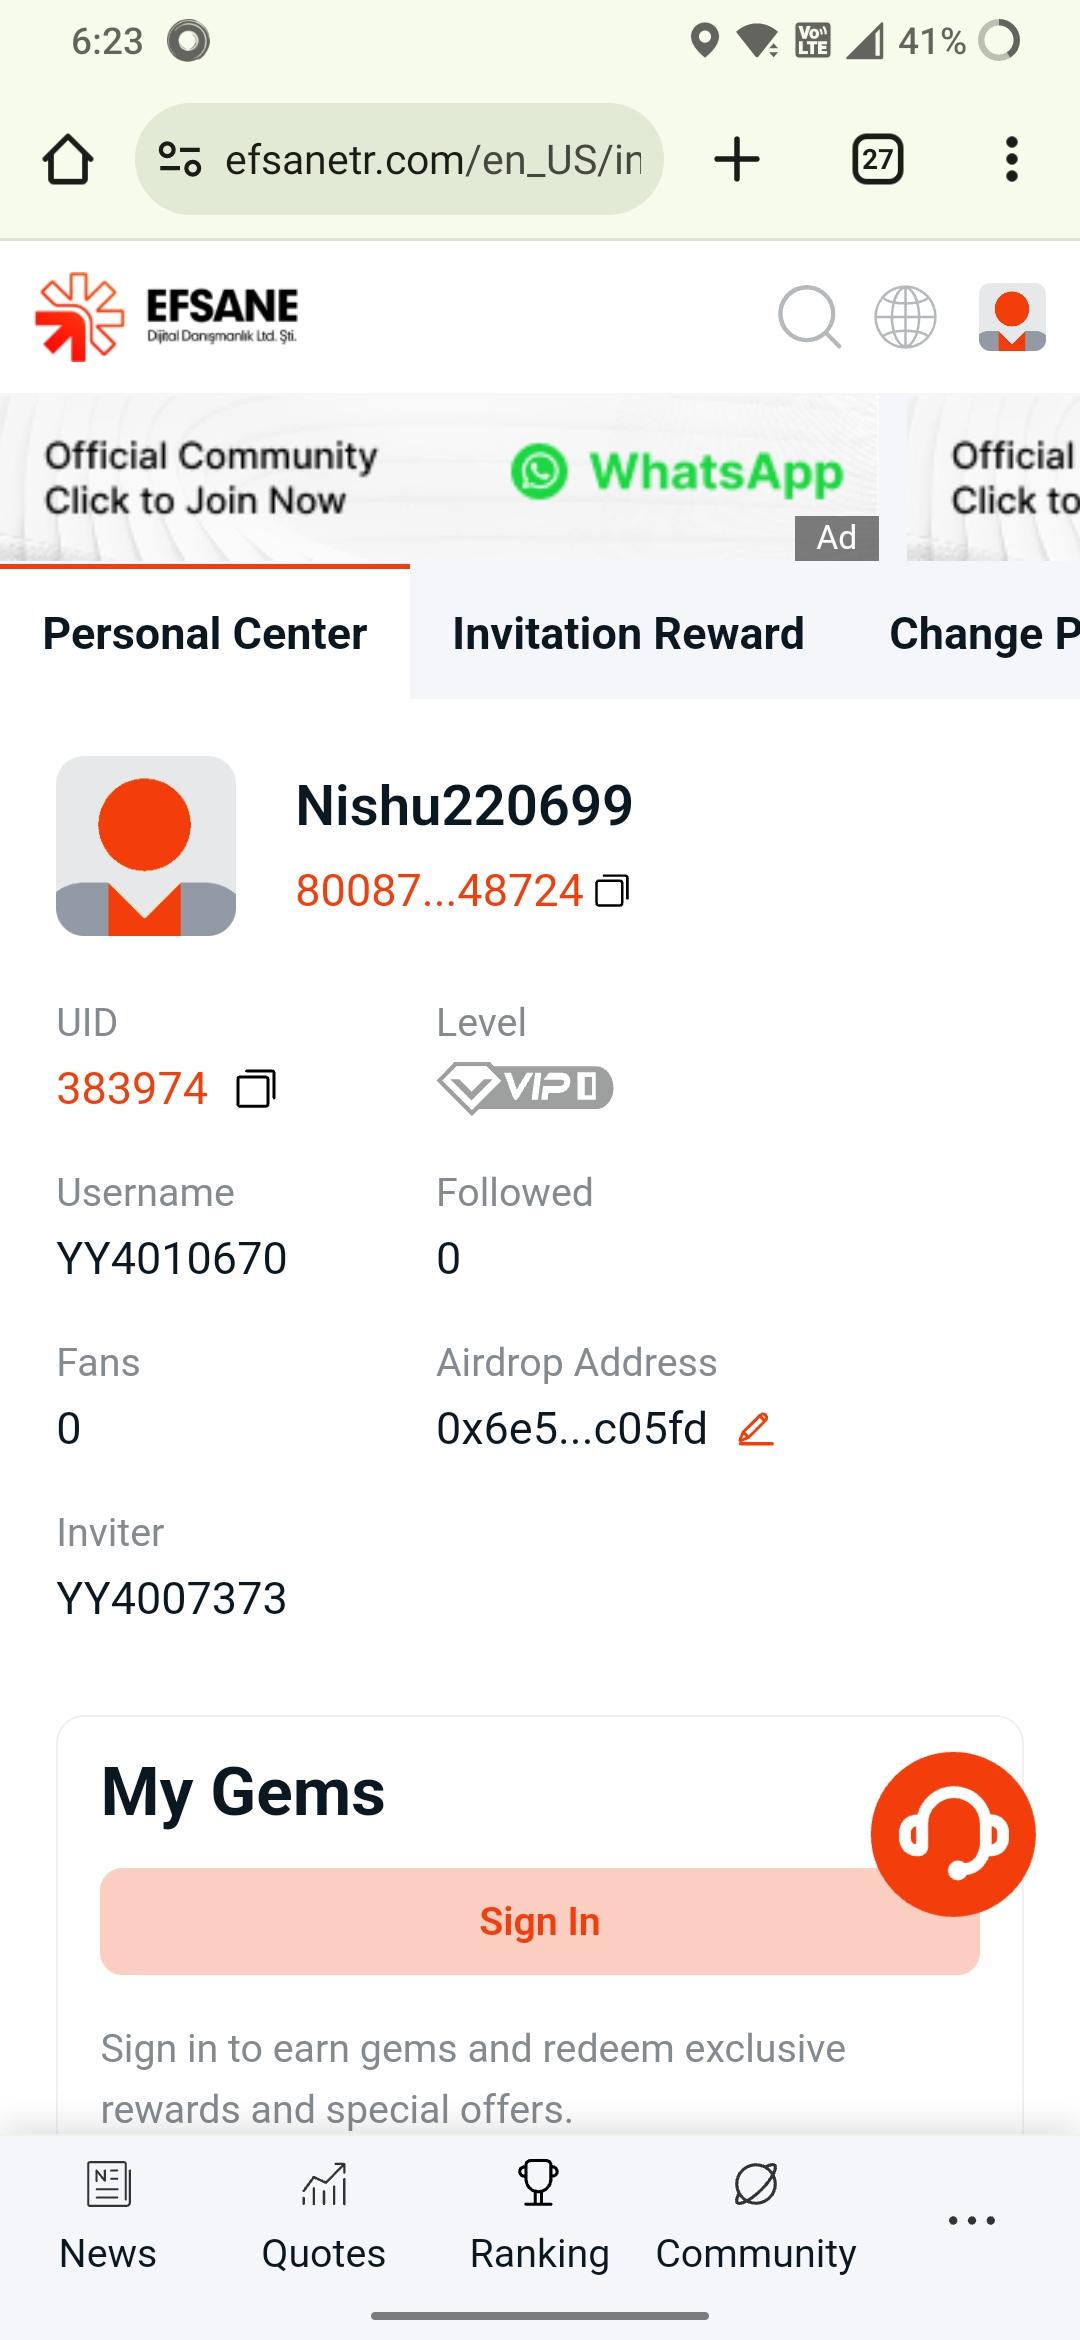Open the language globe icon
1080x2340 pixels.
[905, 317]
